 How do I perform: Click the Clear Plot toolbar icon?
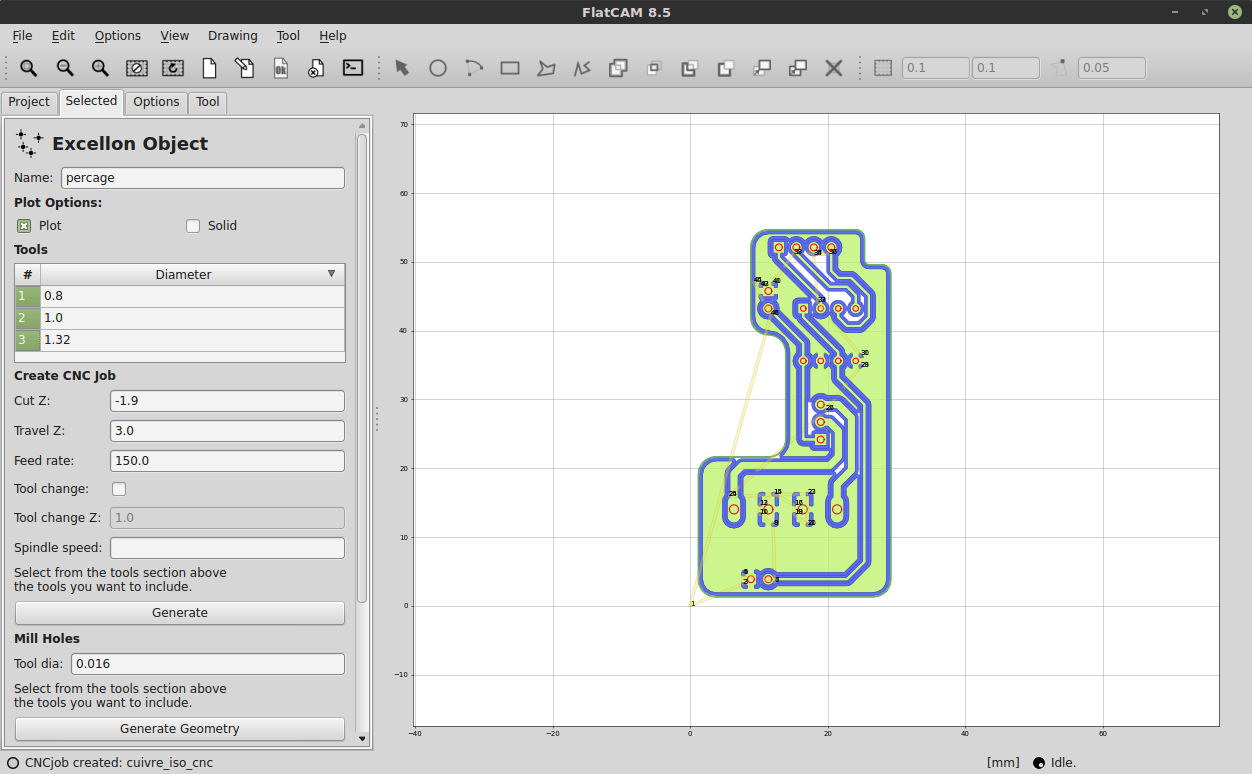137,68
